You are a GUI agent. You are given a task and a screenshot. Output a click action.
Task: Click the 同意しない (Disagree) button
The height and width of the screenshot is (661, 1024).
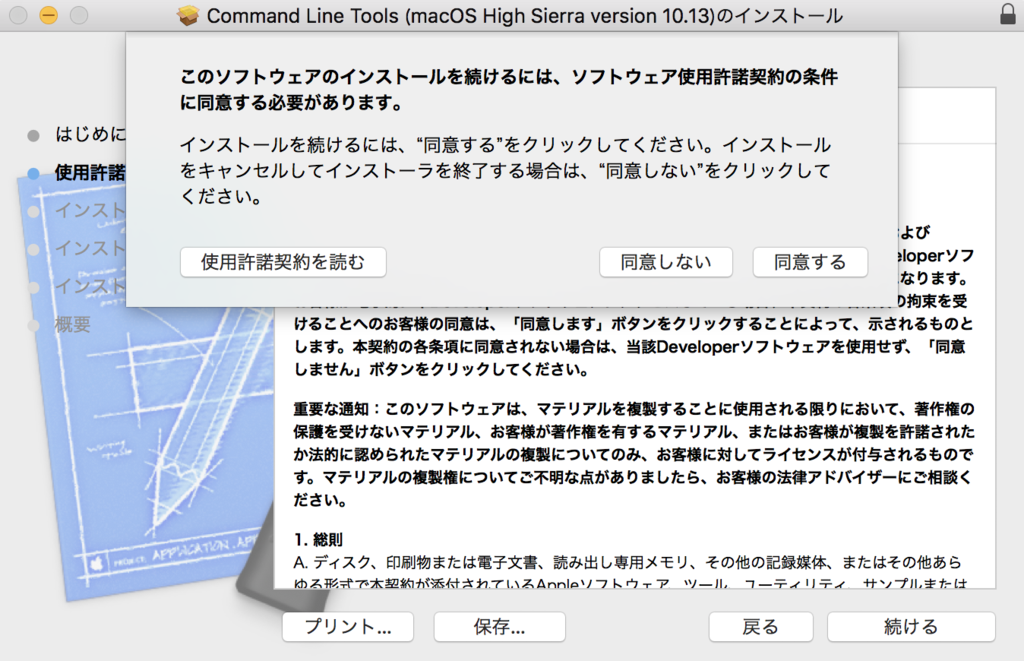tap(665, 262)
